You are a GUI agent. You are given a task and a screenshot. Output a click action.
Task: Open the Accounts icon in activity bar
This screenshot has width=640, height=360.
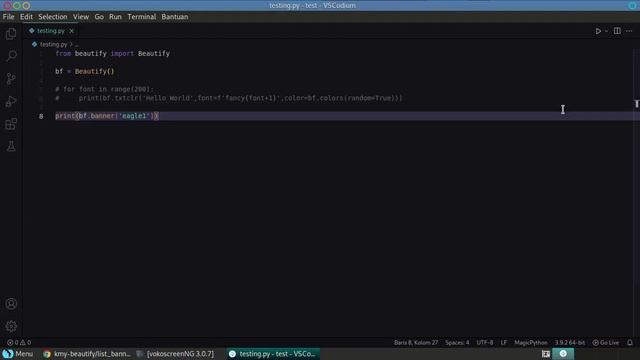11,304
